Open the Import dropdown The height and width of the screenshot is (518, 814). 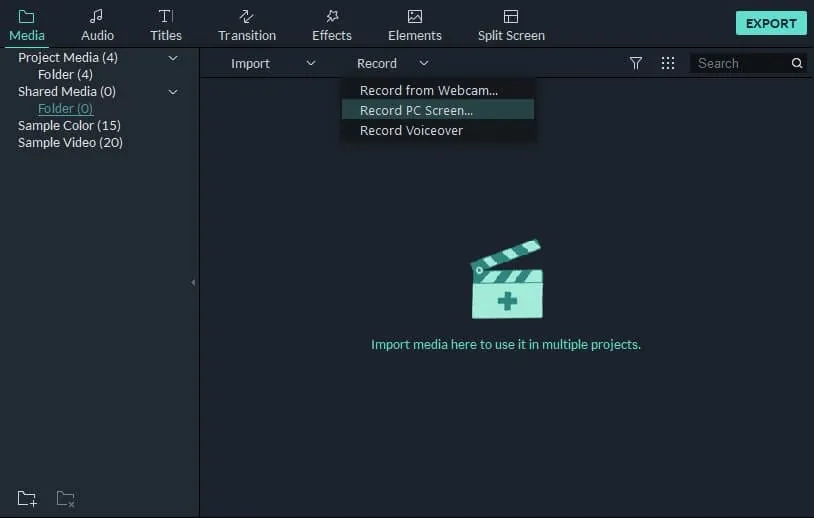click(272, 63)
